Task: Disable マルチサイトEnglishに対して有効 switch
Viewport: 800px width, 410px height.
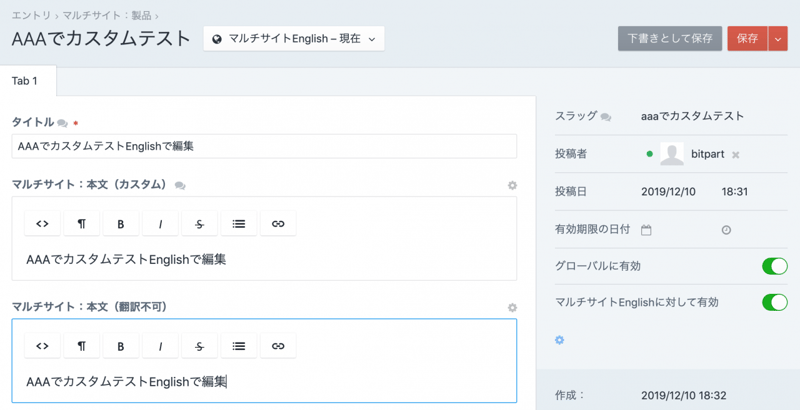Action: (x=774, y=302)
